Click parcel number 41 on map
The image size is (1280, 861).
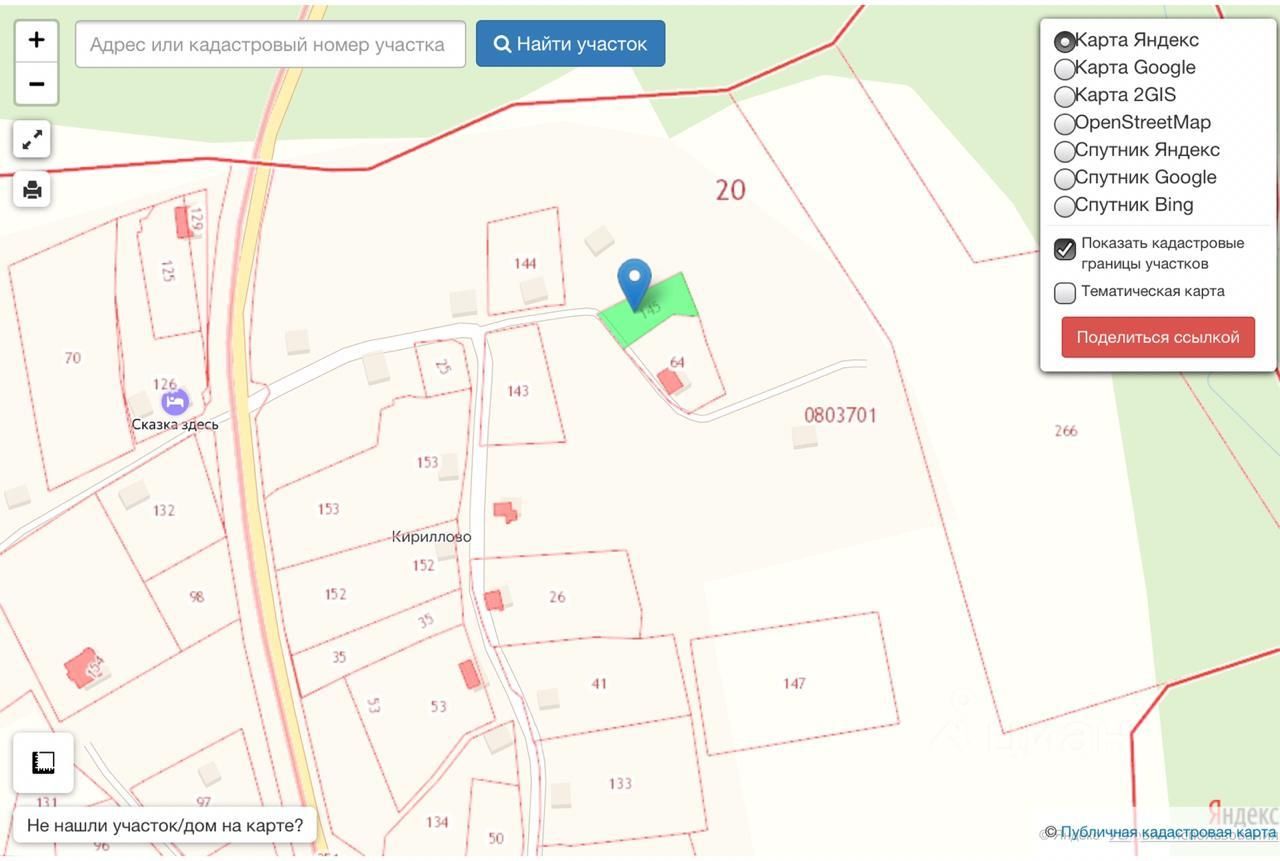point(599,684)
